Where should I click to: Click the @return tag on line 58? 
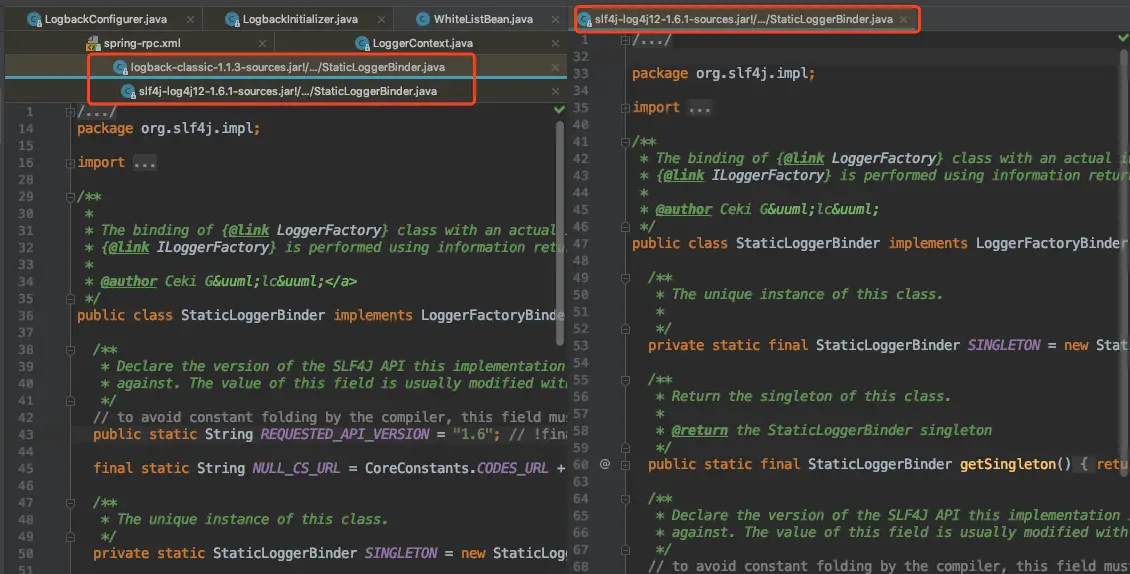[699, 430]
